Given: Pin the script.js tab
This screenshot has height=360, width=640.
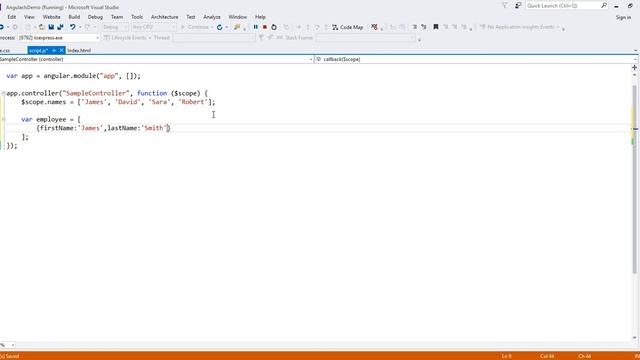Looking at the screenshot, I should pos(54,50).
